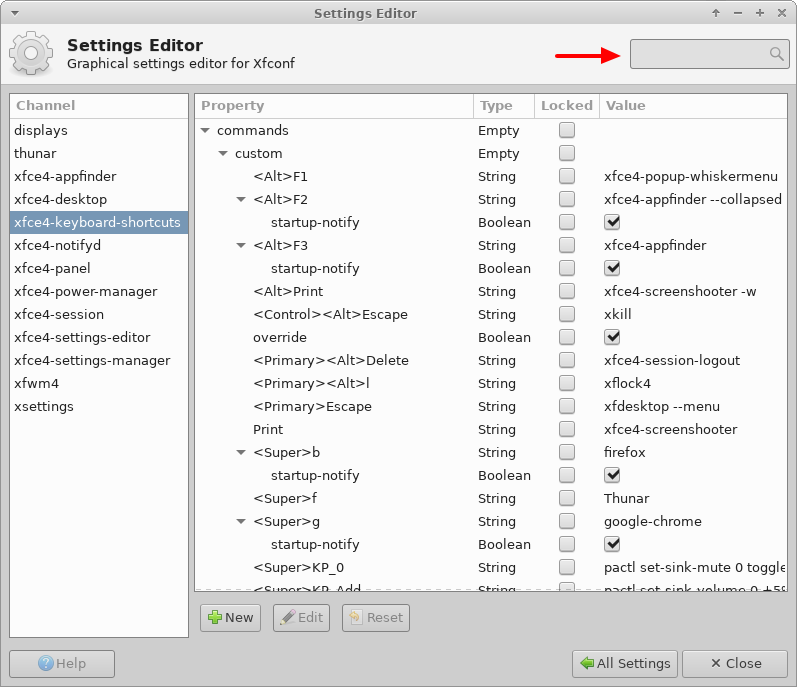This screenshot has width=797, height=687.
Task: Select the xfwm4 channel
Action: pos(35,383)
